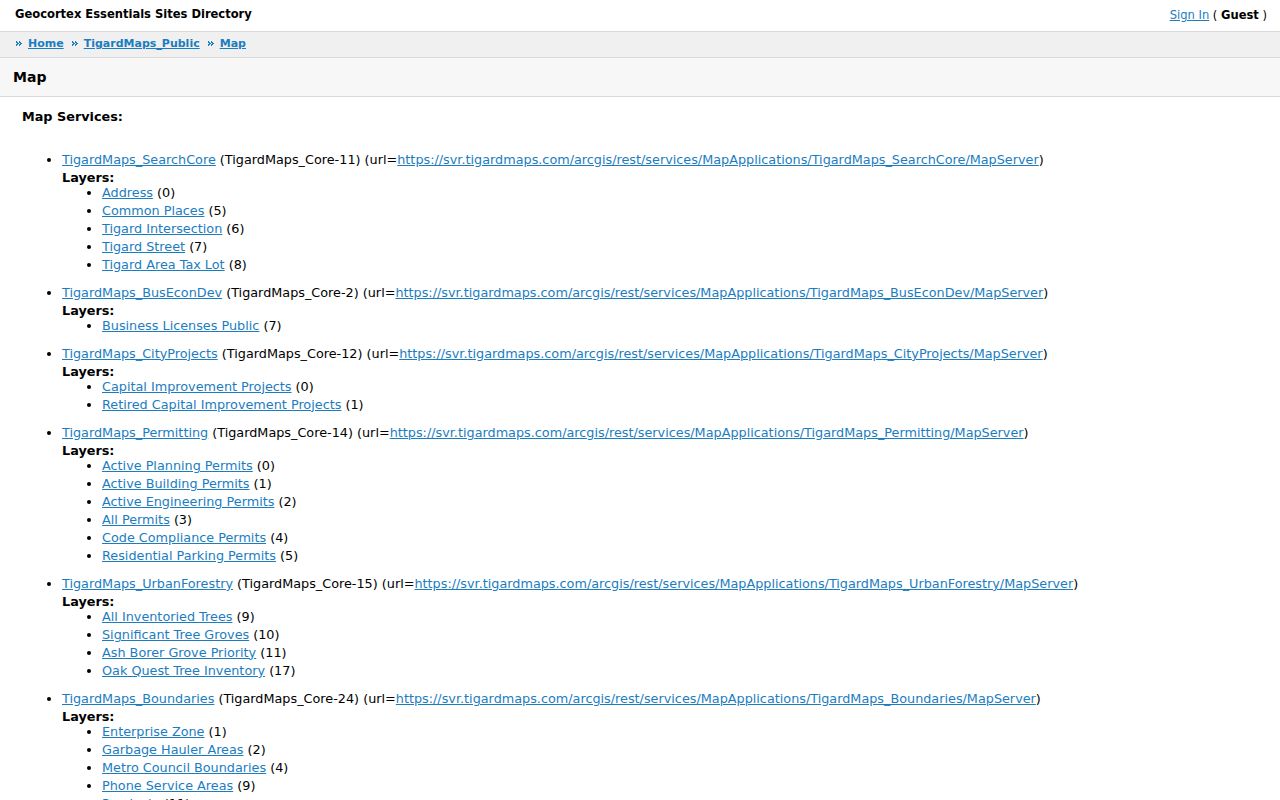Visit the Boundaries MapServer URL
This screenshot has width=1280, height=800.
[716, 699]
